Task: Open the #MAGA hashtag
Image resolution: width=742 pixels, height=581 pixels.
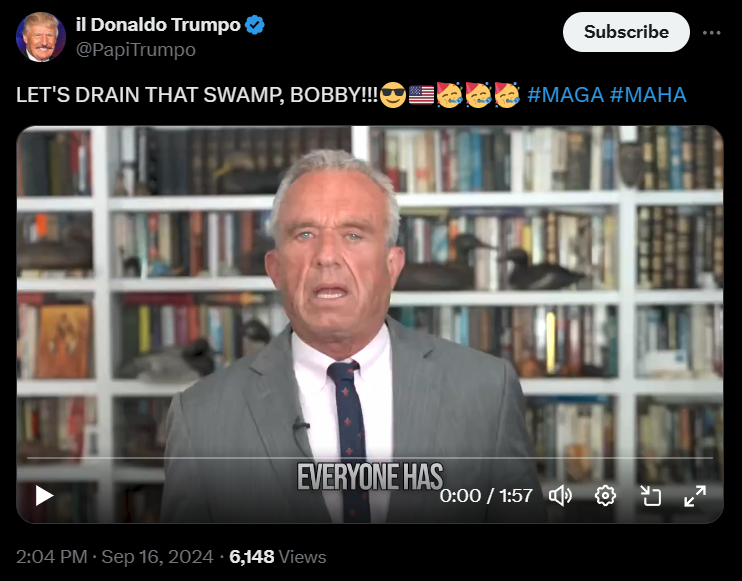Action: [x=565, y=95]
